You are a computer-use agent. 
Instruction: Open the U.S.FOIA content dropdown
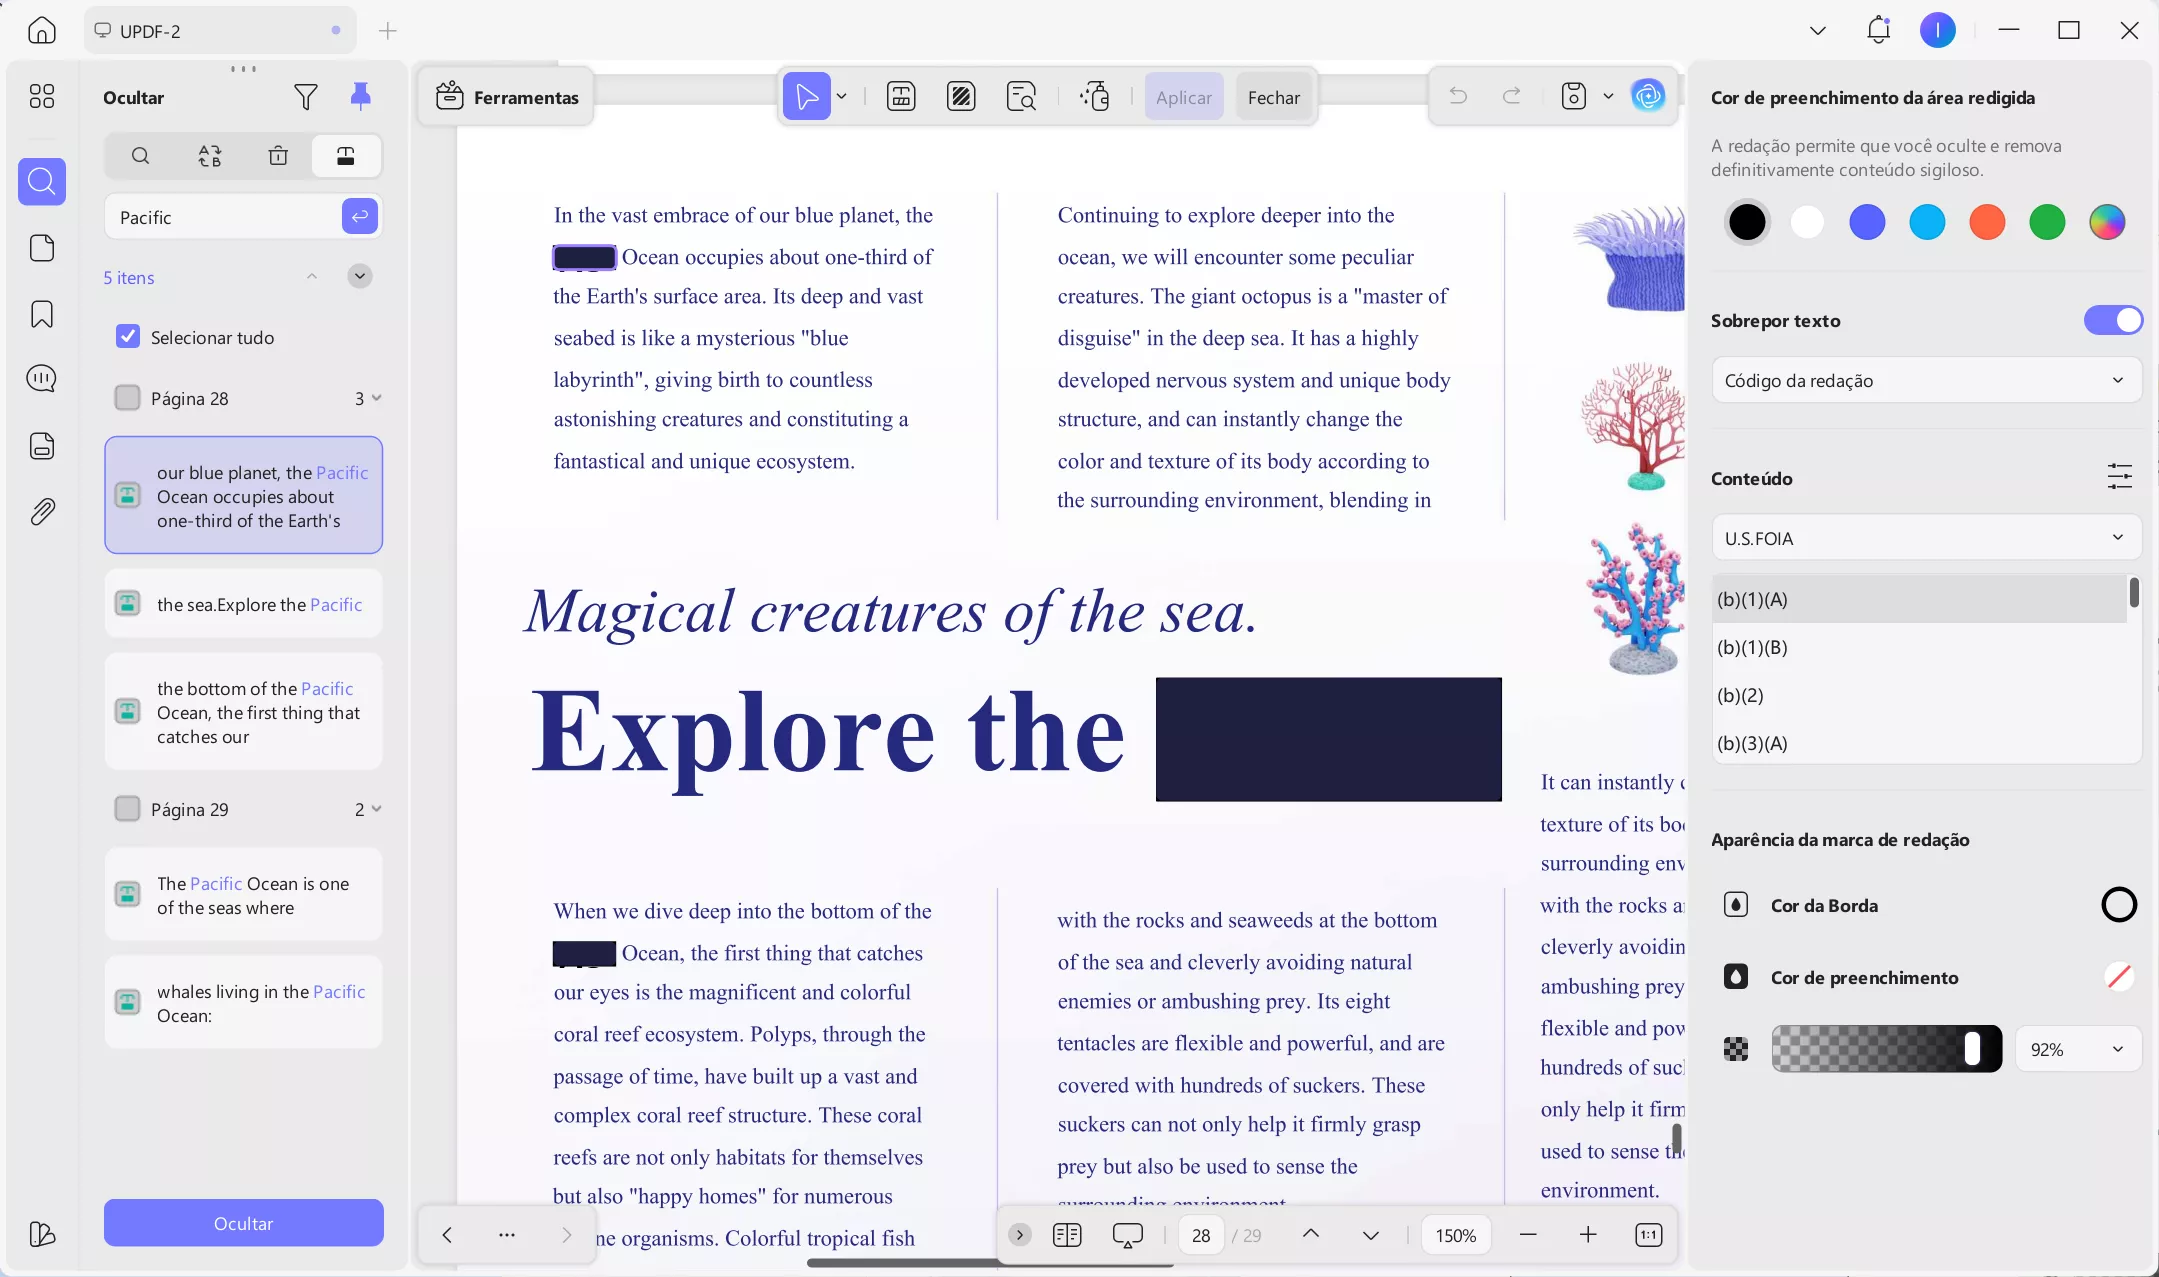pyautogui.click(x=1925, y=538)
